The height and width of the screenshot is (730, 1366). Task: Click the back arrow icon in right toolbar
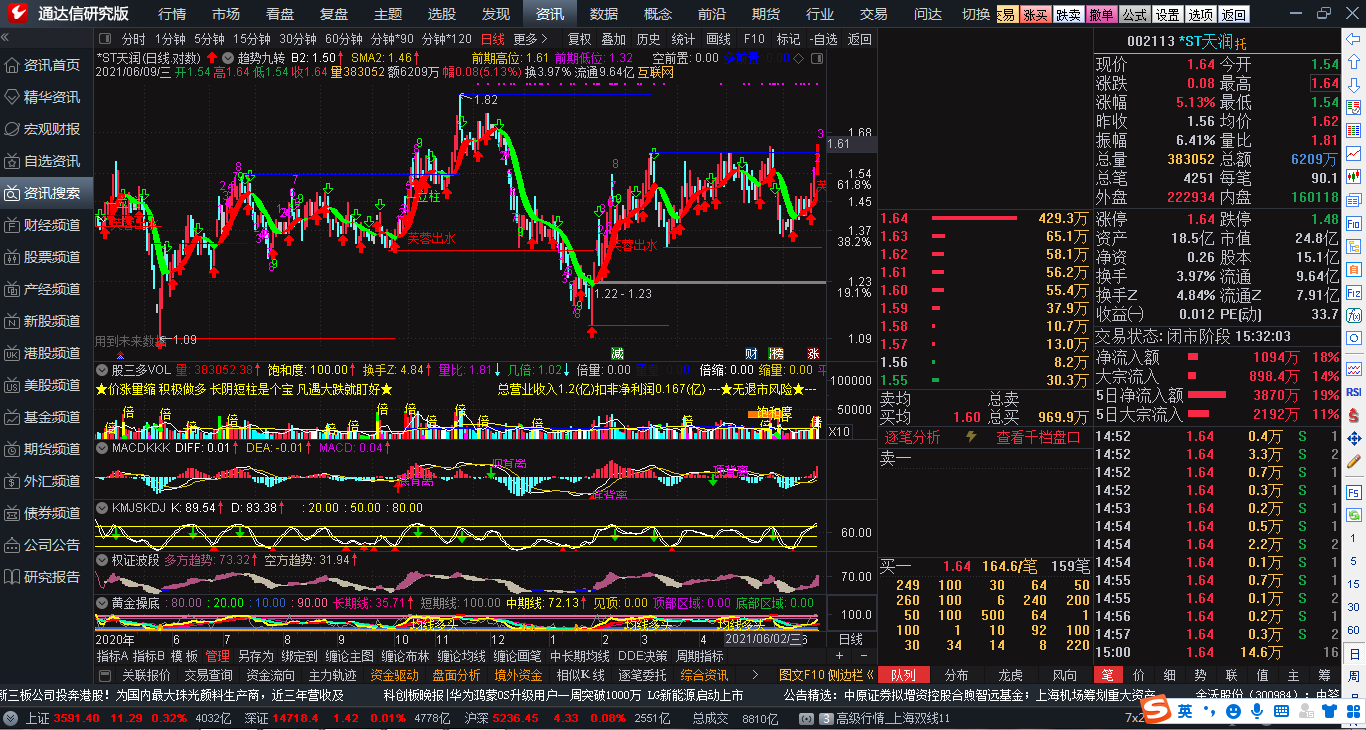pyautogui.click(x=1353, y=40)
